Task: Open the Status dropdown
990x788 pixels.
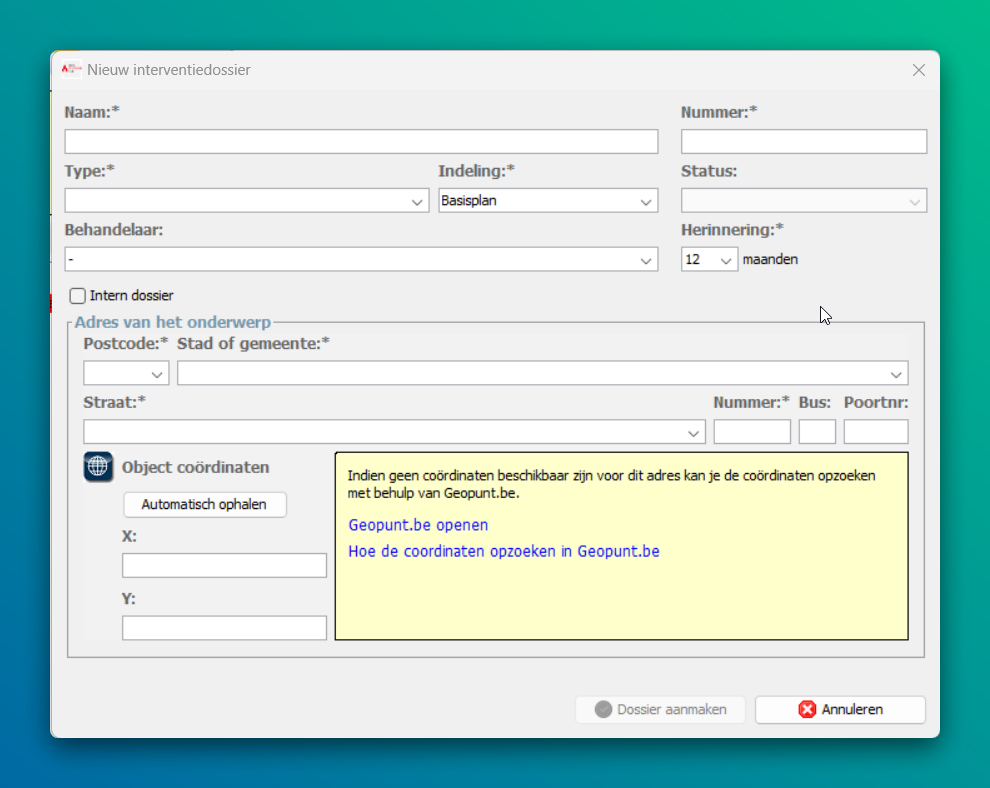Action: coord(804,201)
